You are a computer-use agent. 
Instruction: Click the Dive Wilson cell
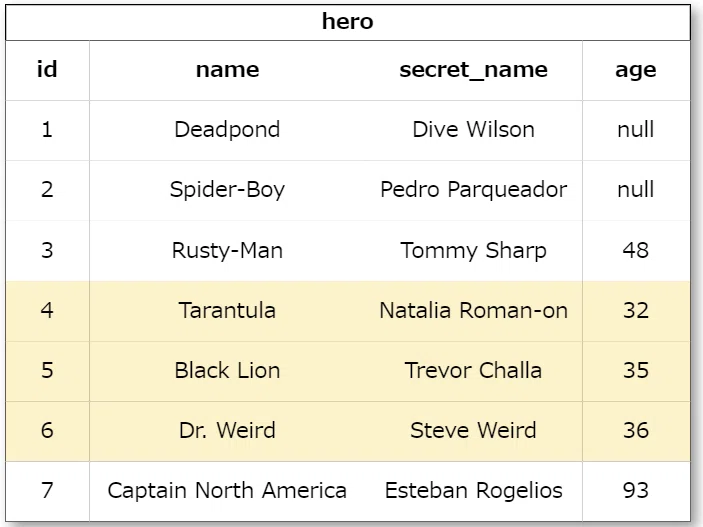pos(473,130)
